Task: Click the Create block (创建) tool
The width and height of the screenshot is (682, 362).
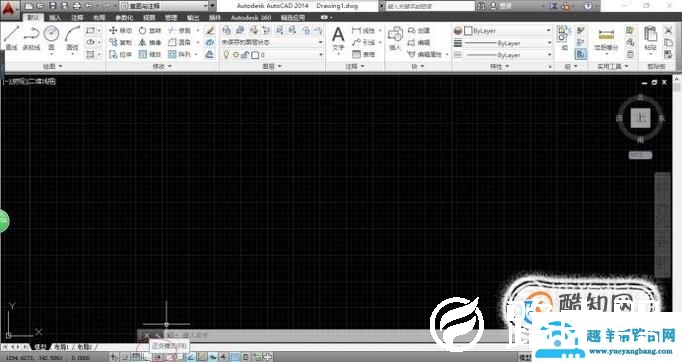Action: [x=419, y=30]
